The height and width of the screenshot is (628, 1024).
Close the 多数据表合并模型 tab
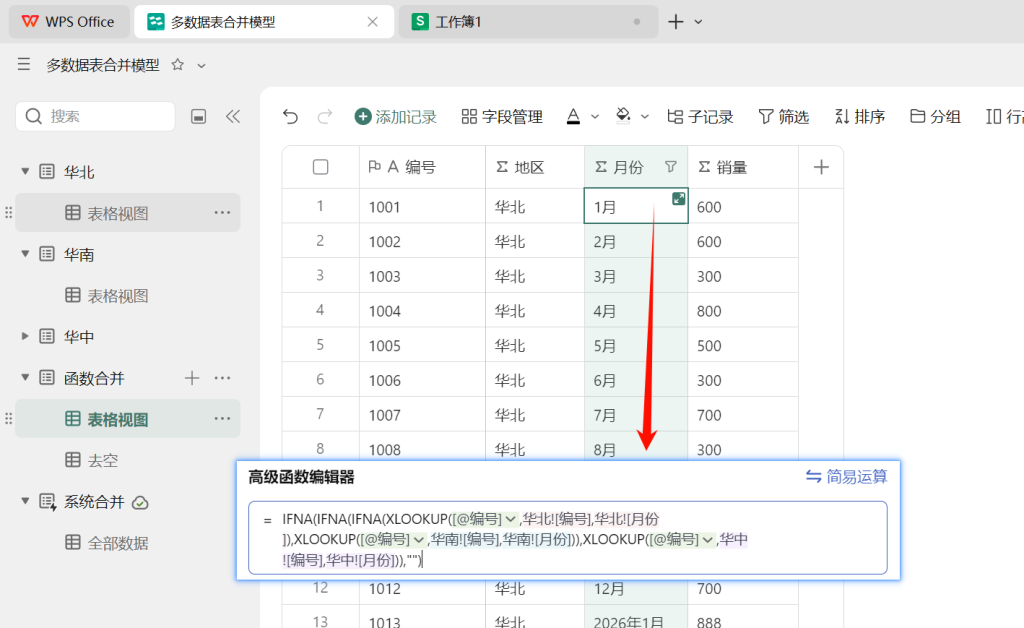pyautogui.click(x=372, y=22)
